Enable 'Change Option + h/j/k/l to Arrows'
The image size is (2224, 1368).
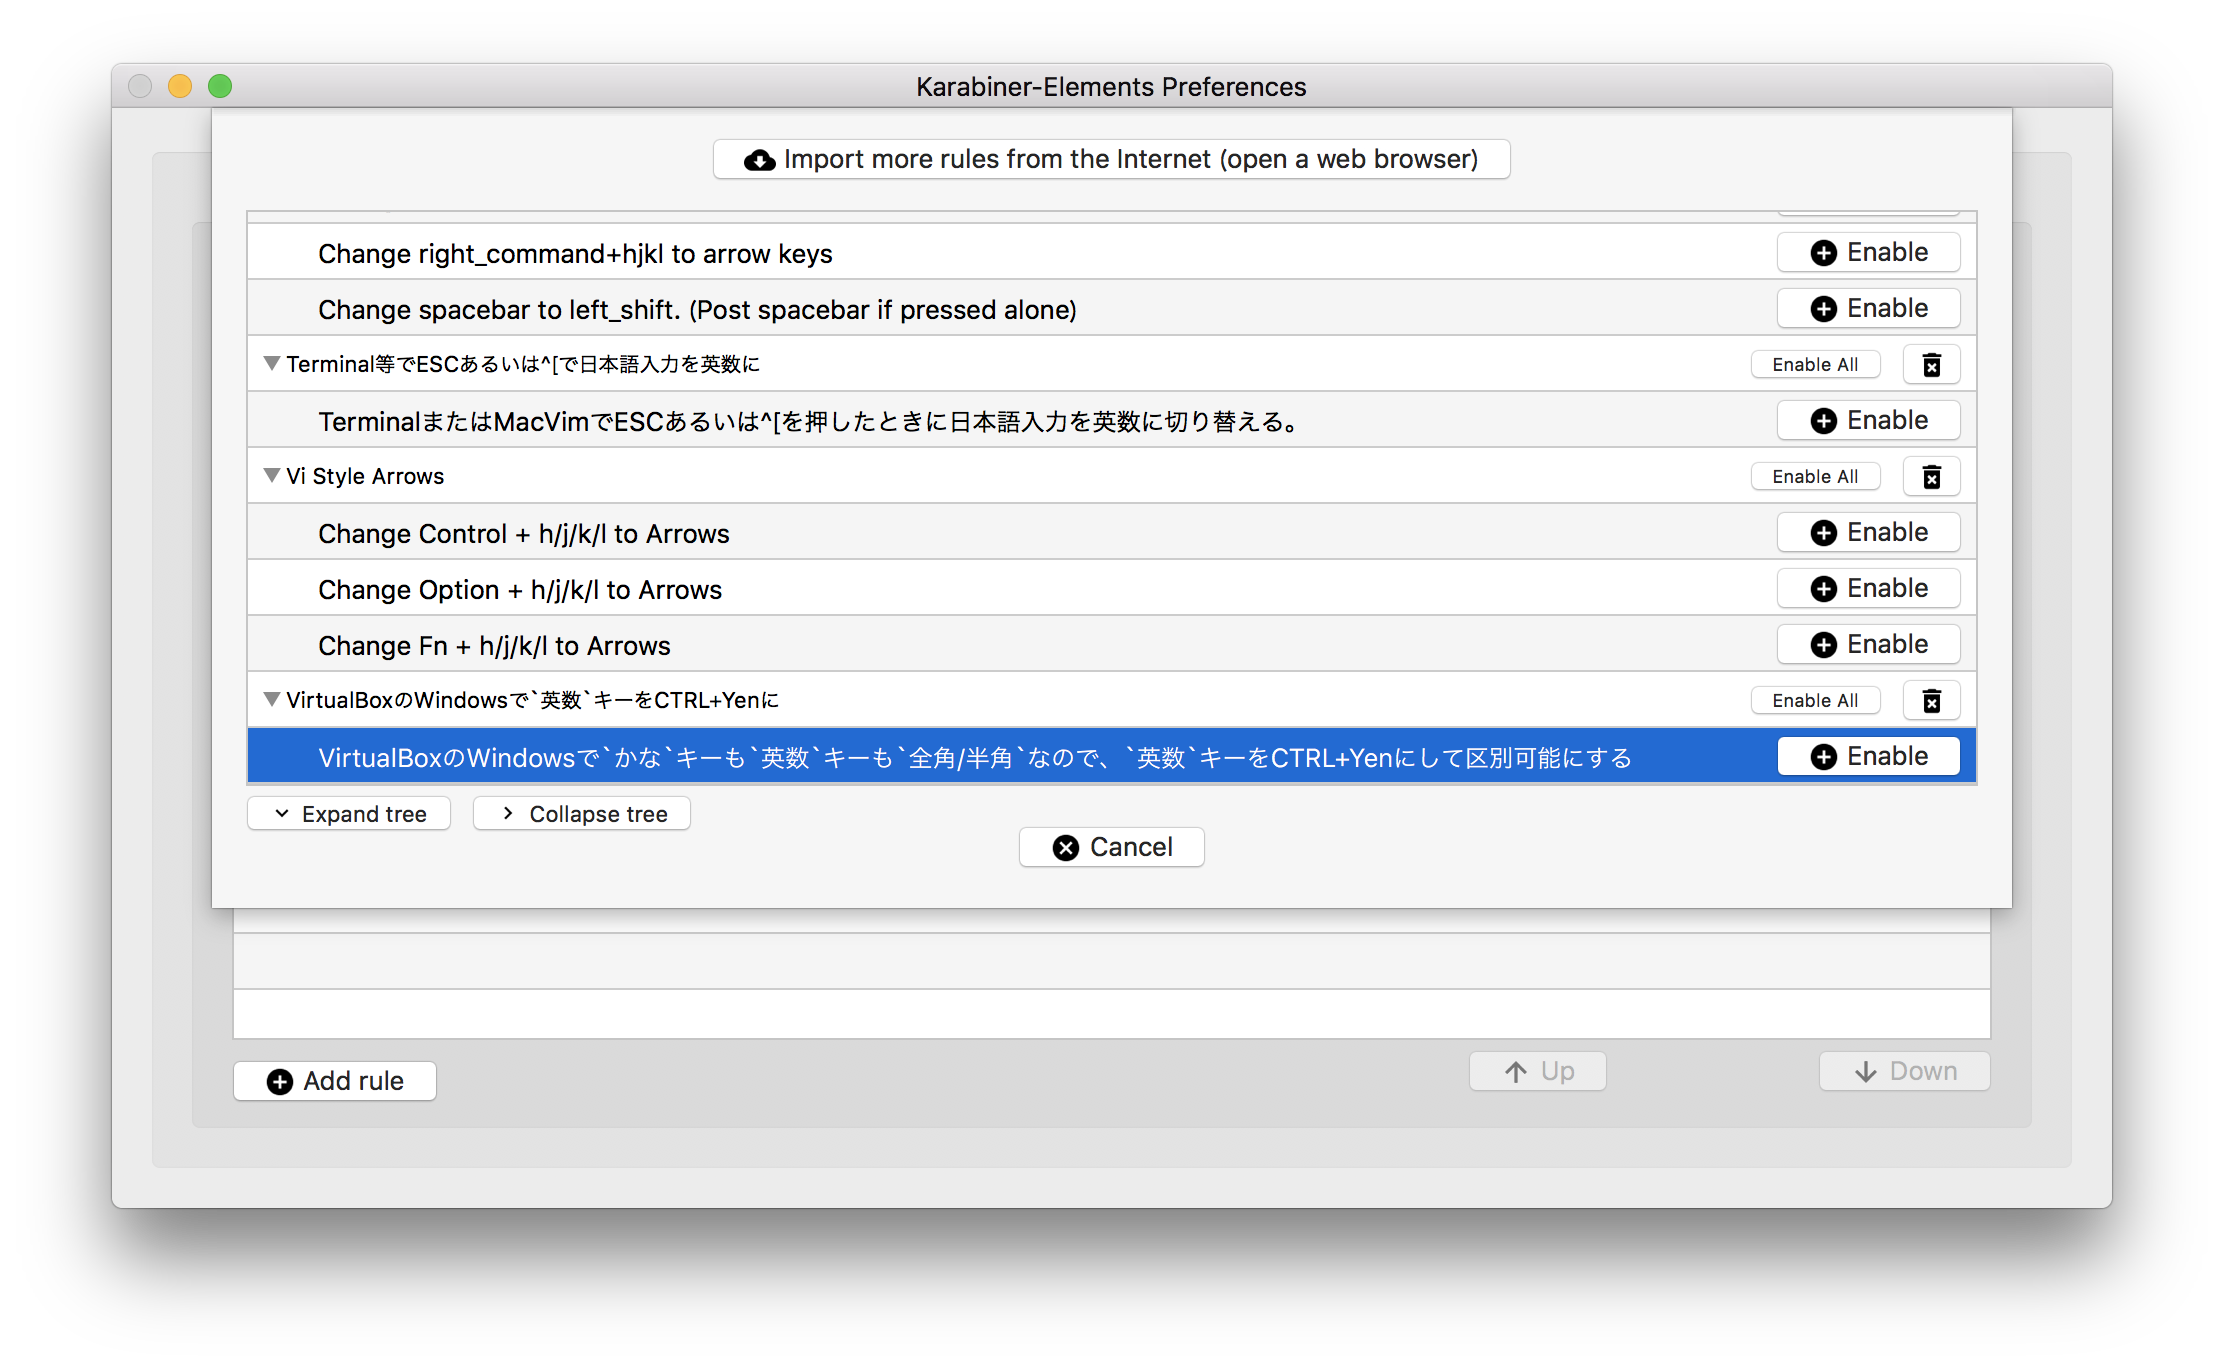click(x=1868, y=588)
